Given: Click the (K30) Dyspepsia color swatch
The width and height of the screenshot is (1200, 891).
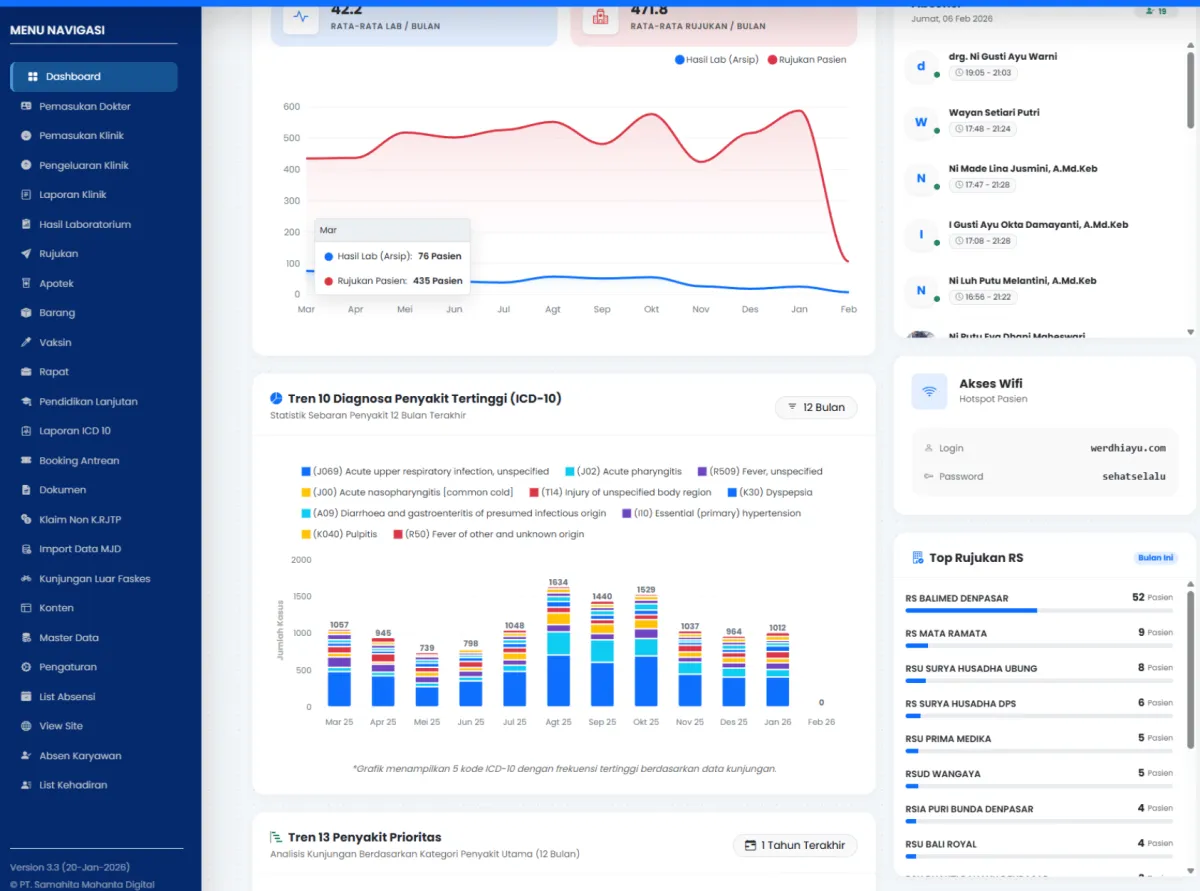Looking at the screenshot, I should [732, 493].
